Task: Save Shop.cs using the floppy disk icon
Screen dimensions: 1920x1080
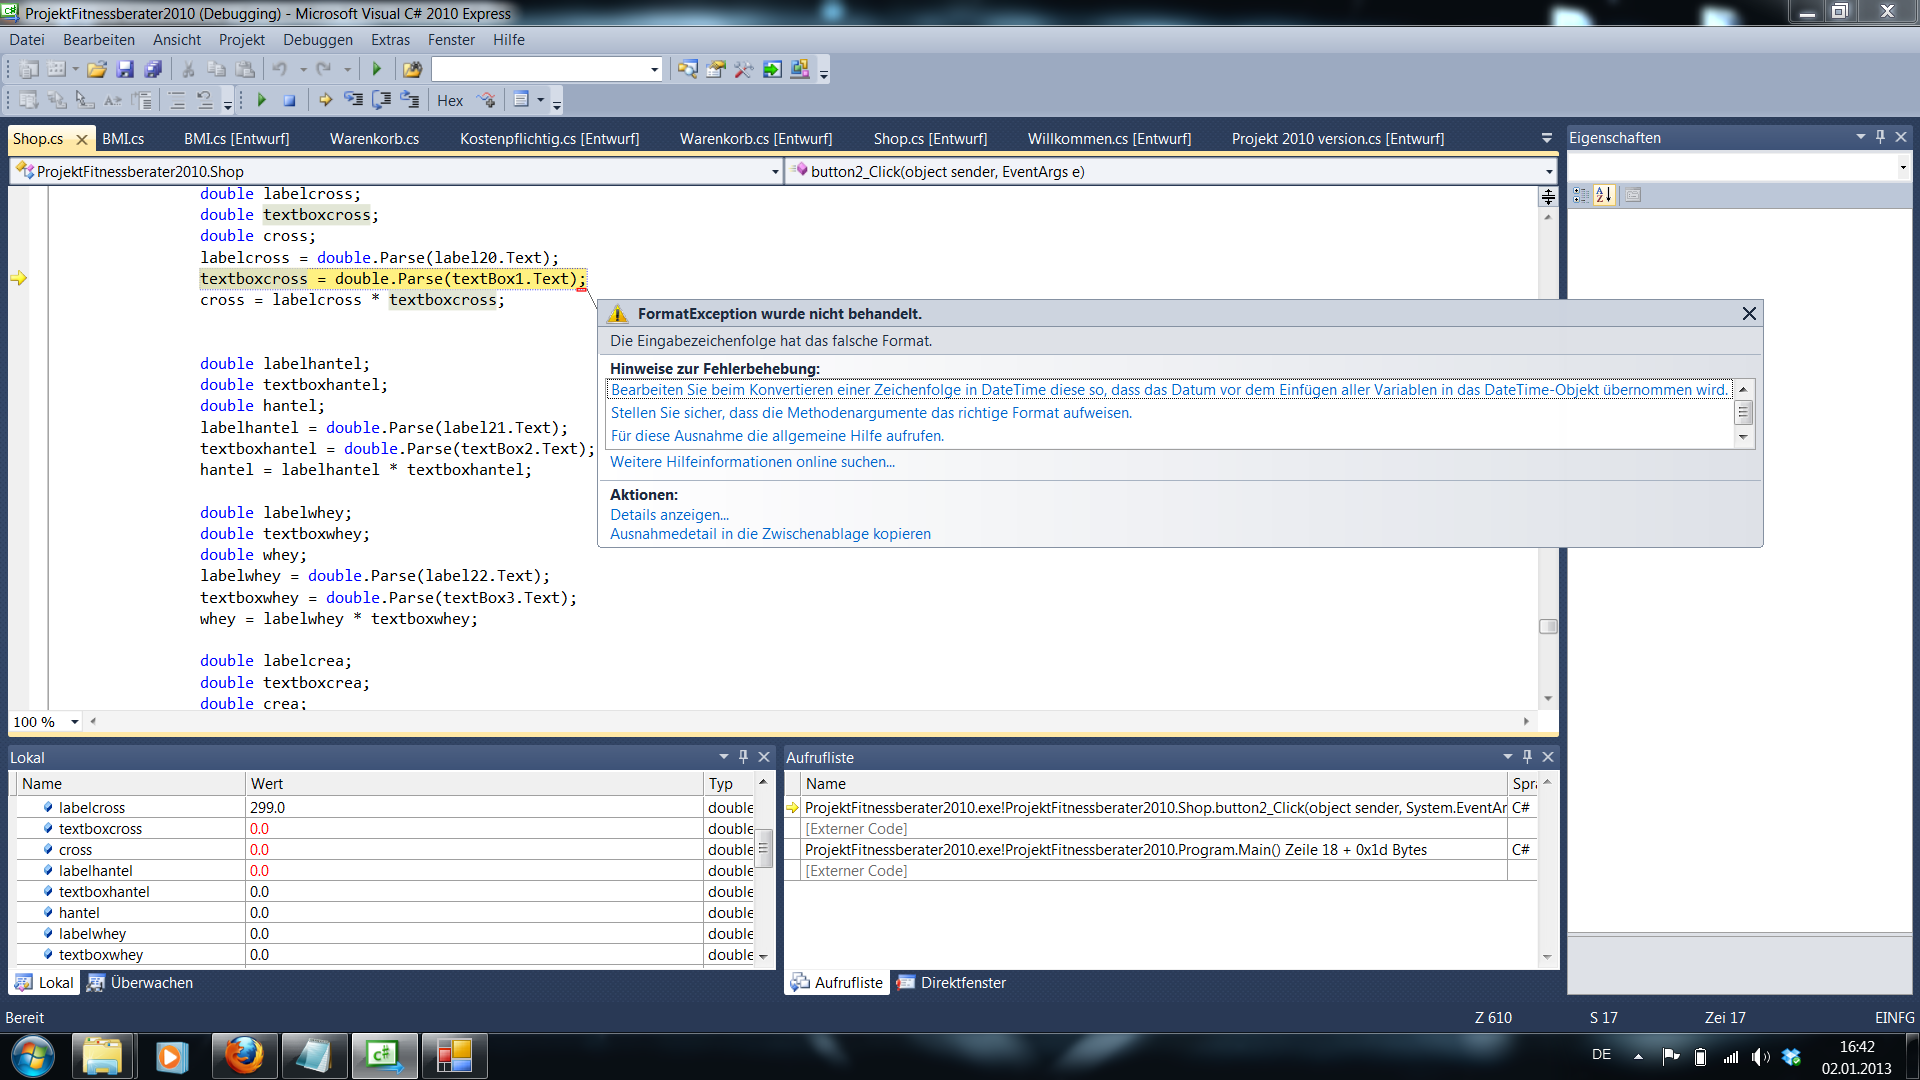Action: tap(125, 69)
